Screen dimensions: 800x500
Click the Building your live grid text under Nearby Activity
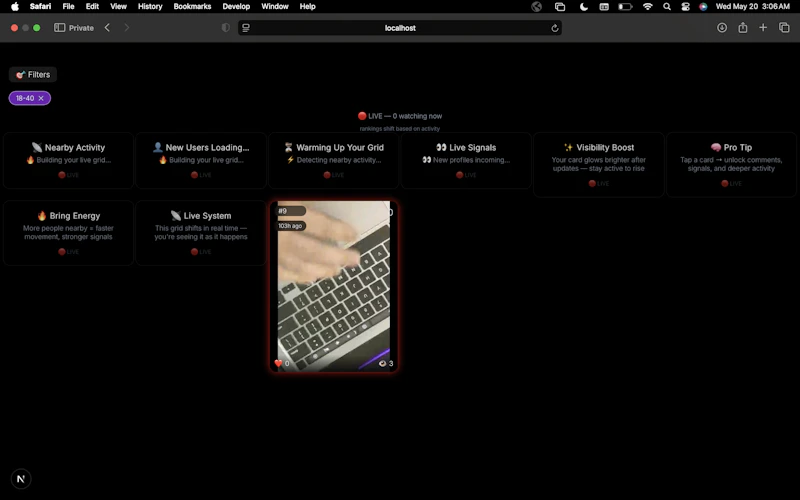69,160
